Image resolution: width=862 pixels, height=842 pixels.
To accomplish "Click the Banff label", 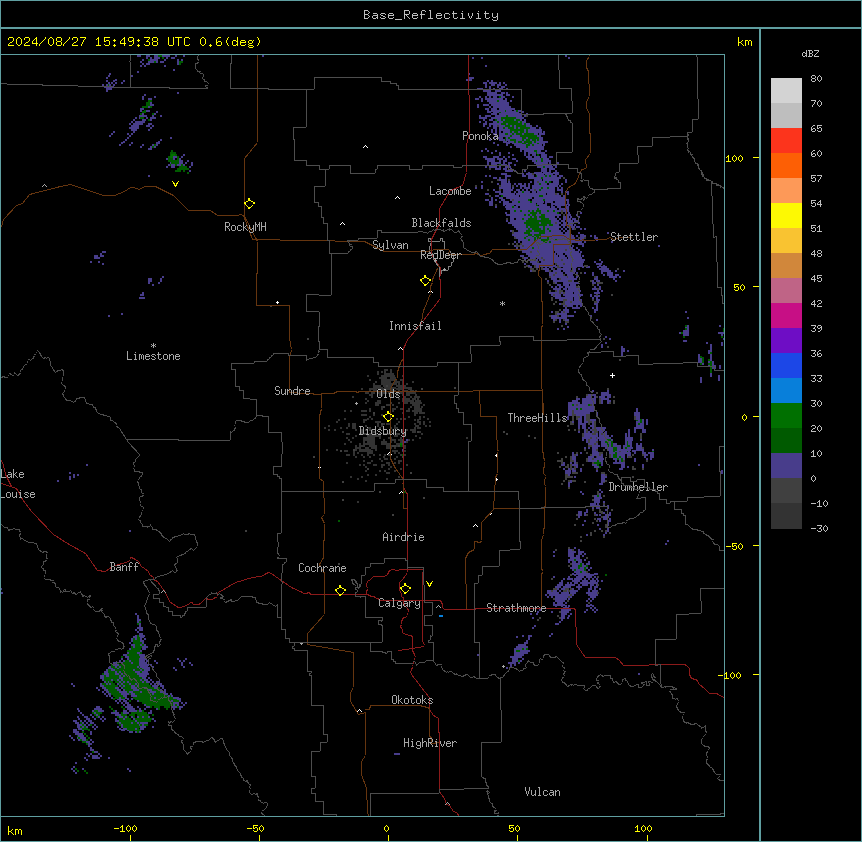I will coord(124,567).
